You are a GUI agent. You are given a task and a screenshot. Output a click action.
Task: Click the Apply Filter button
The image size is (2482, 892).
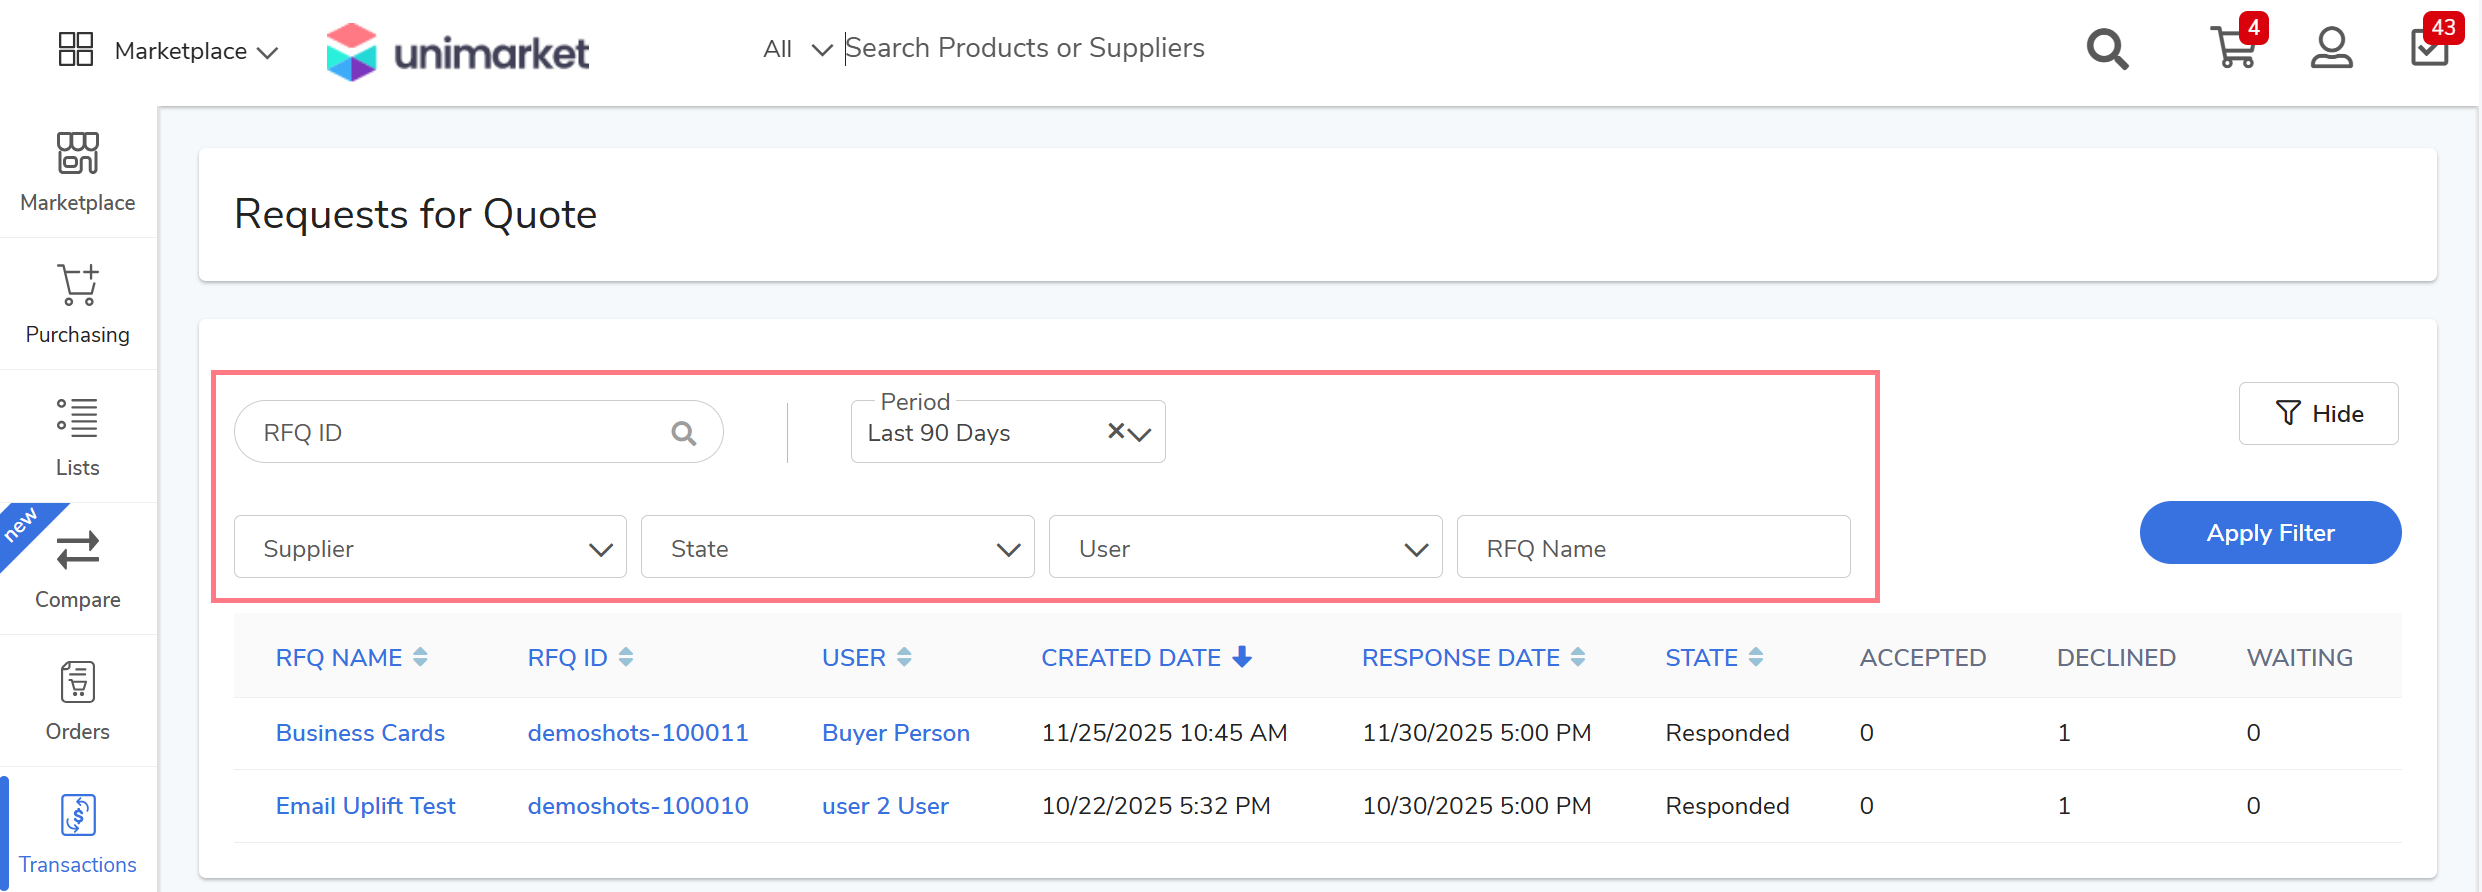click(x=2270, y=533)
